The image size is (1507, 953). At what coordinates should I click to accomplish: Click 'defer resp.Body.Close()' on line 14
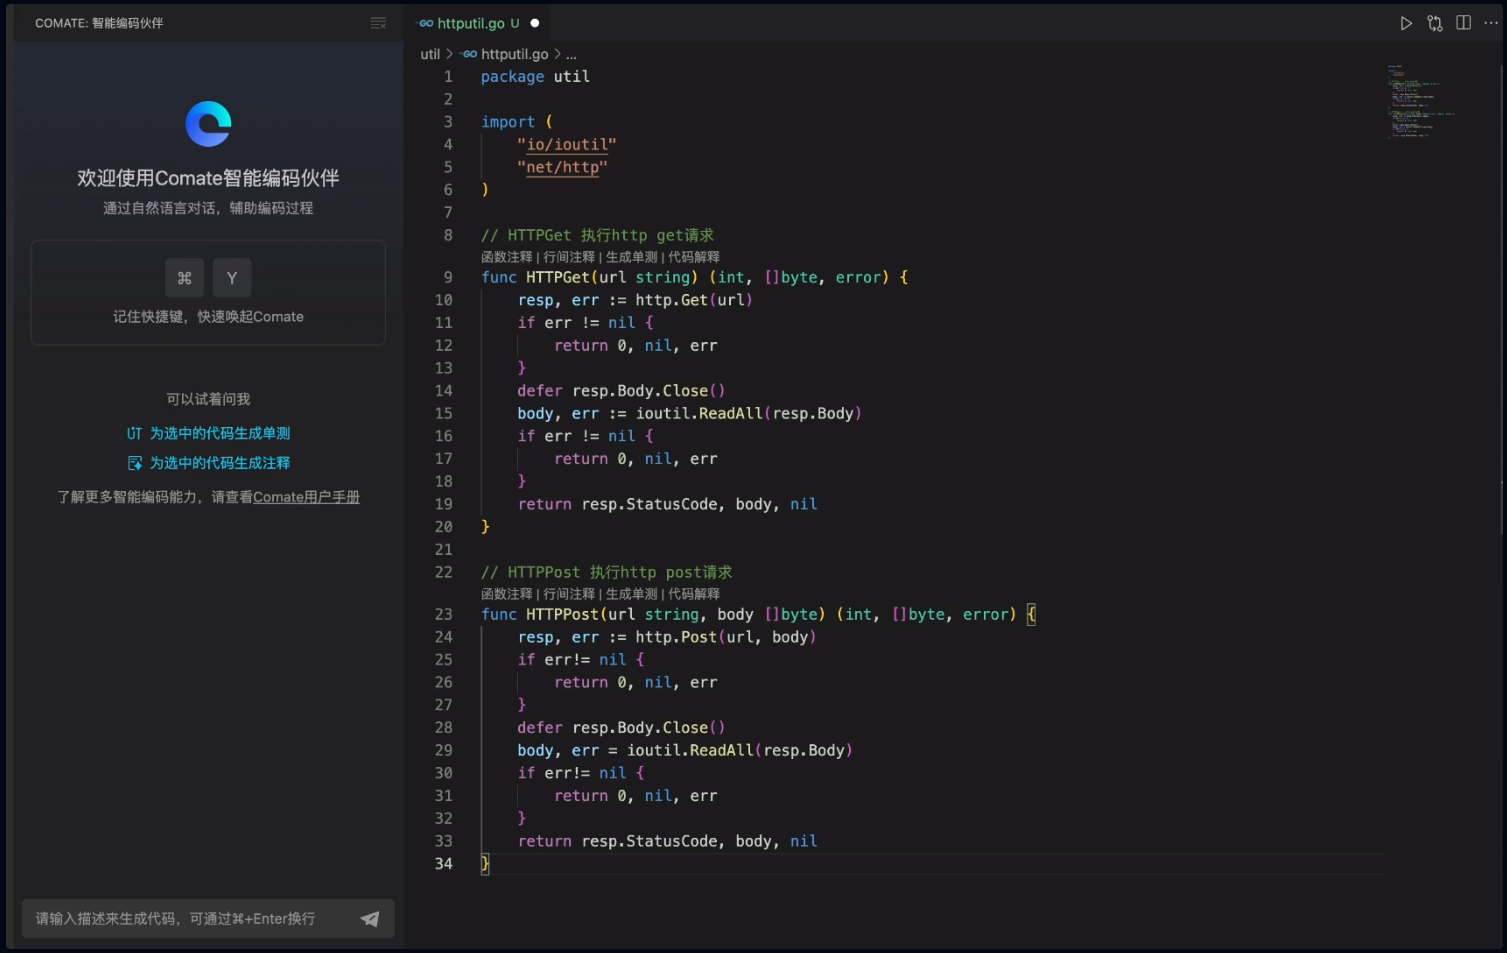tap(621, 391)
